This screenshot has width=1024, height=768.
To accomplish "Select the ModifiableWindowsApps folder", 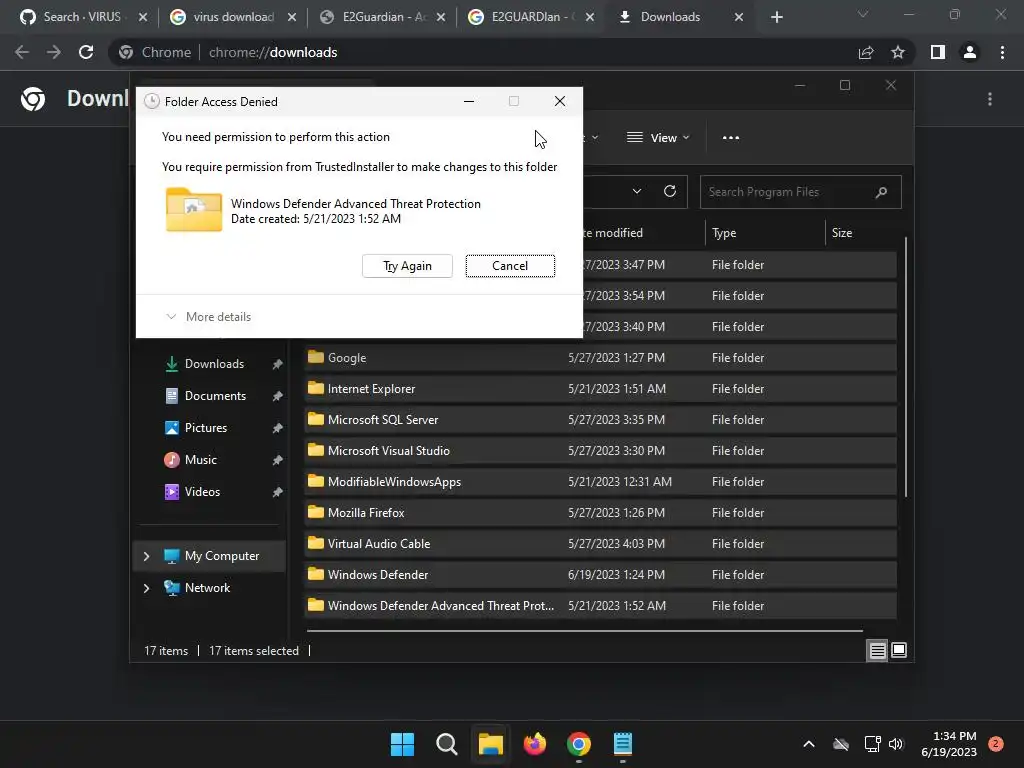I will [600, 482].
